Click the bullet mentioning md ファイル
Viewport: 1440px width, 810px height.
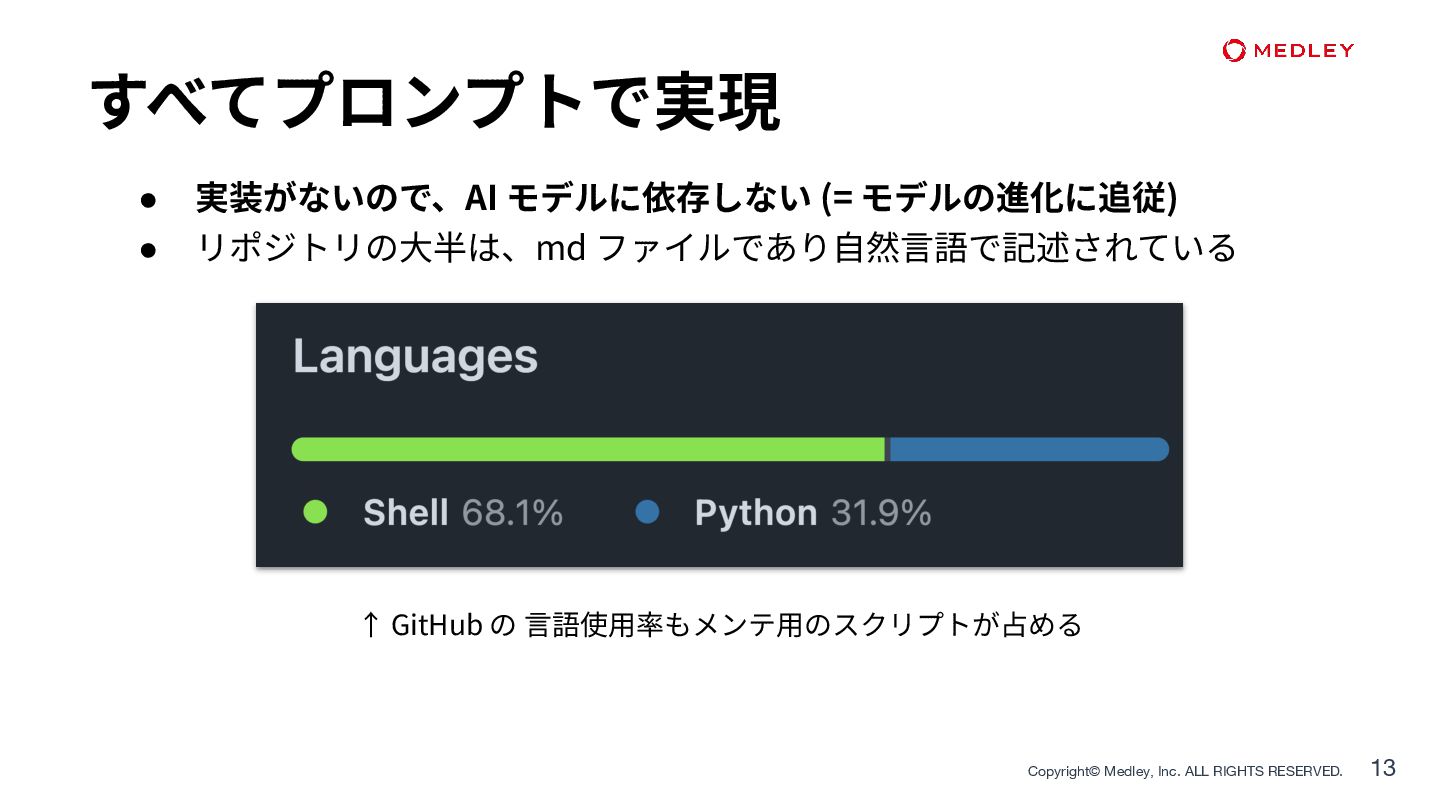716,248
